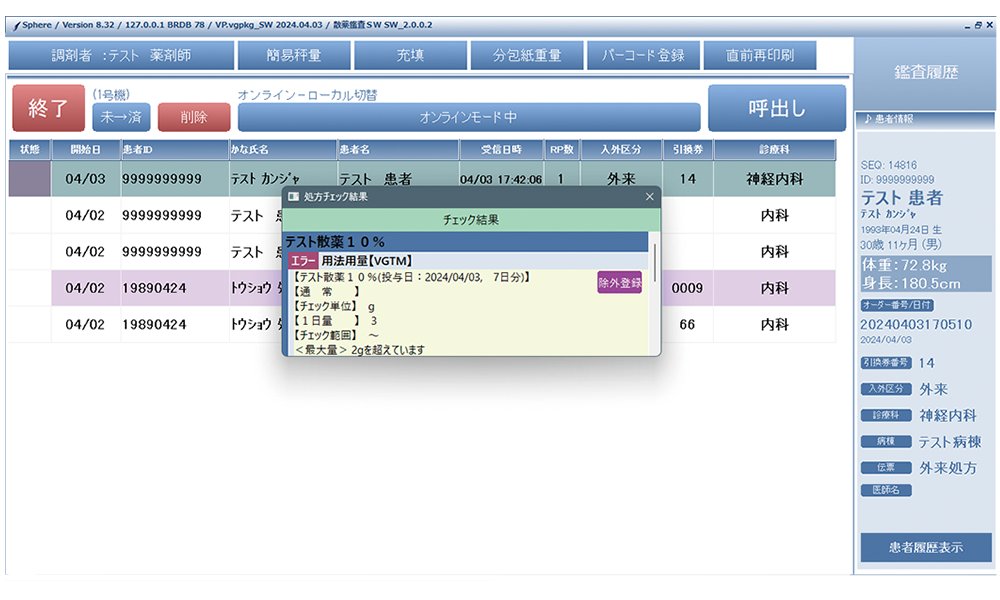Toggle the 未→済 status button
Screen dimensions: 1000x600
(121, 117)
